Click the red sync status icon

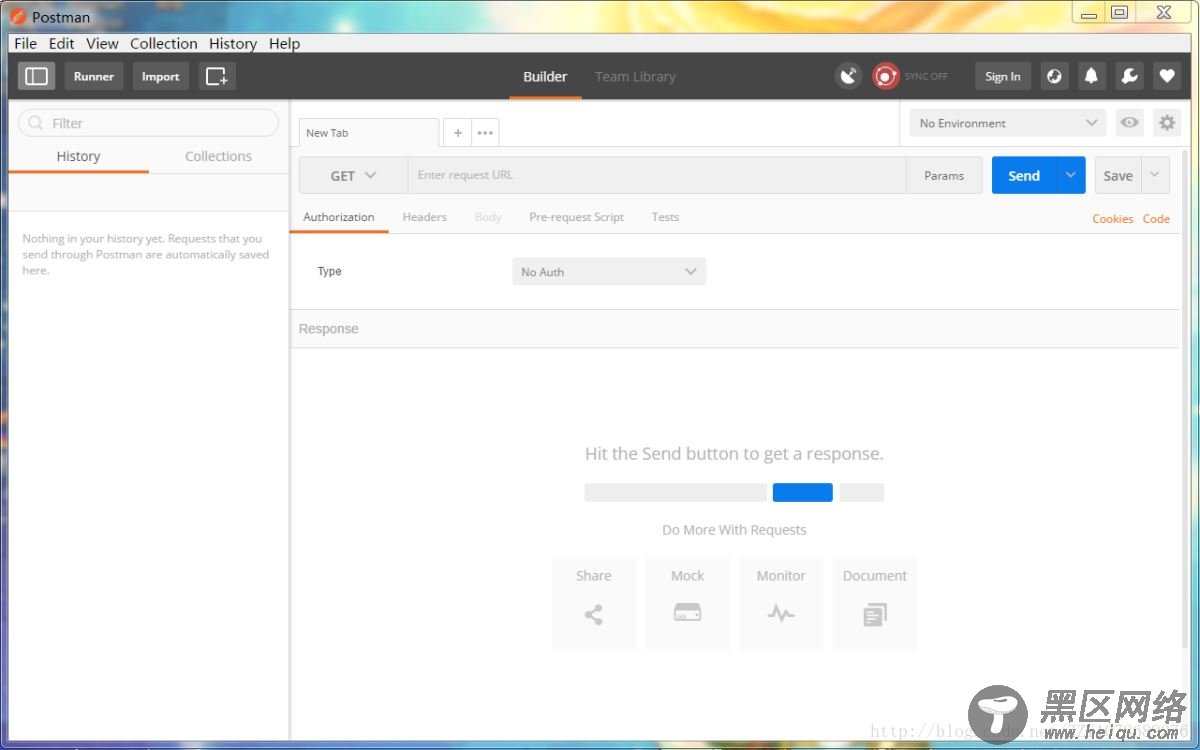click(885, 76)
